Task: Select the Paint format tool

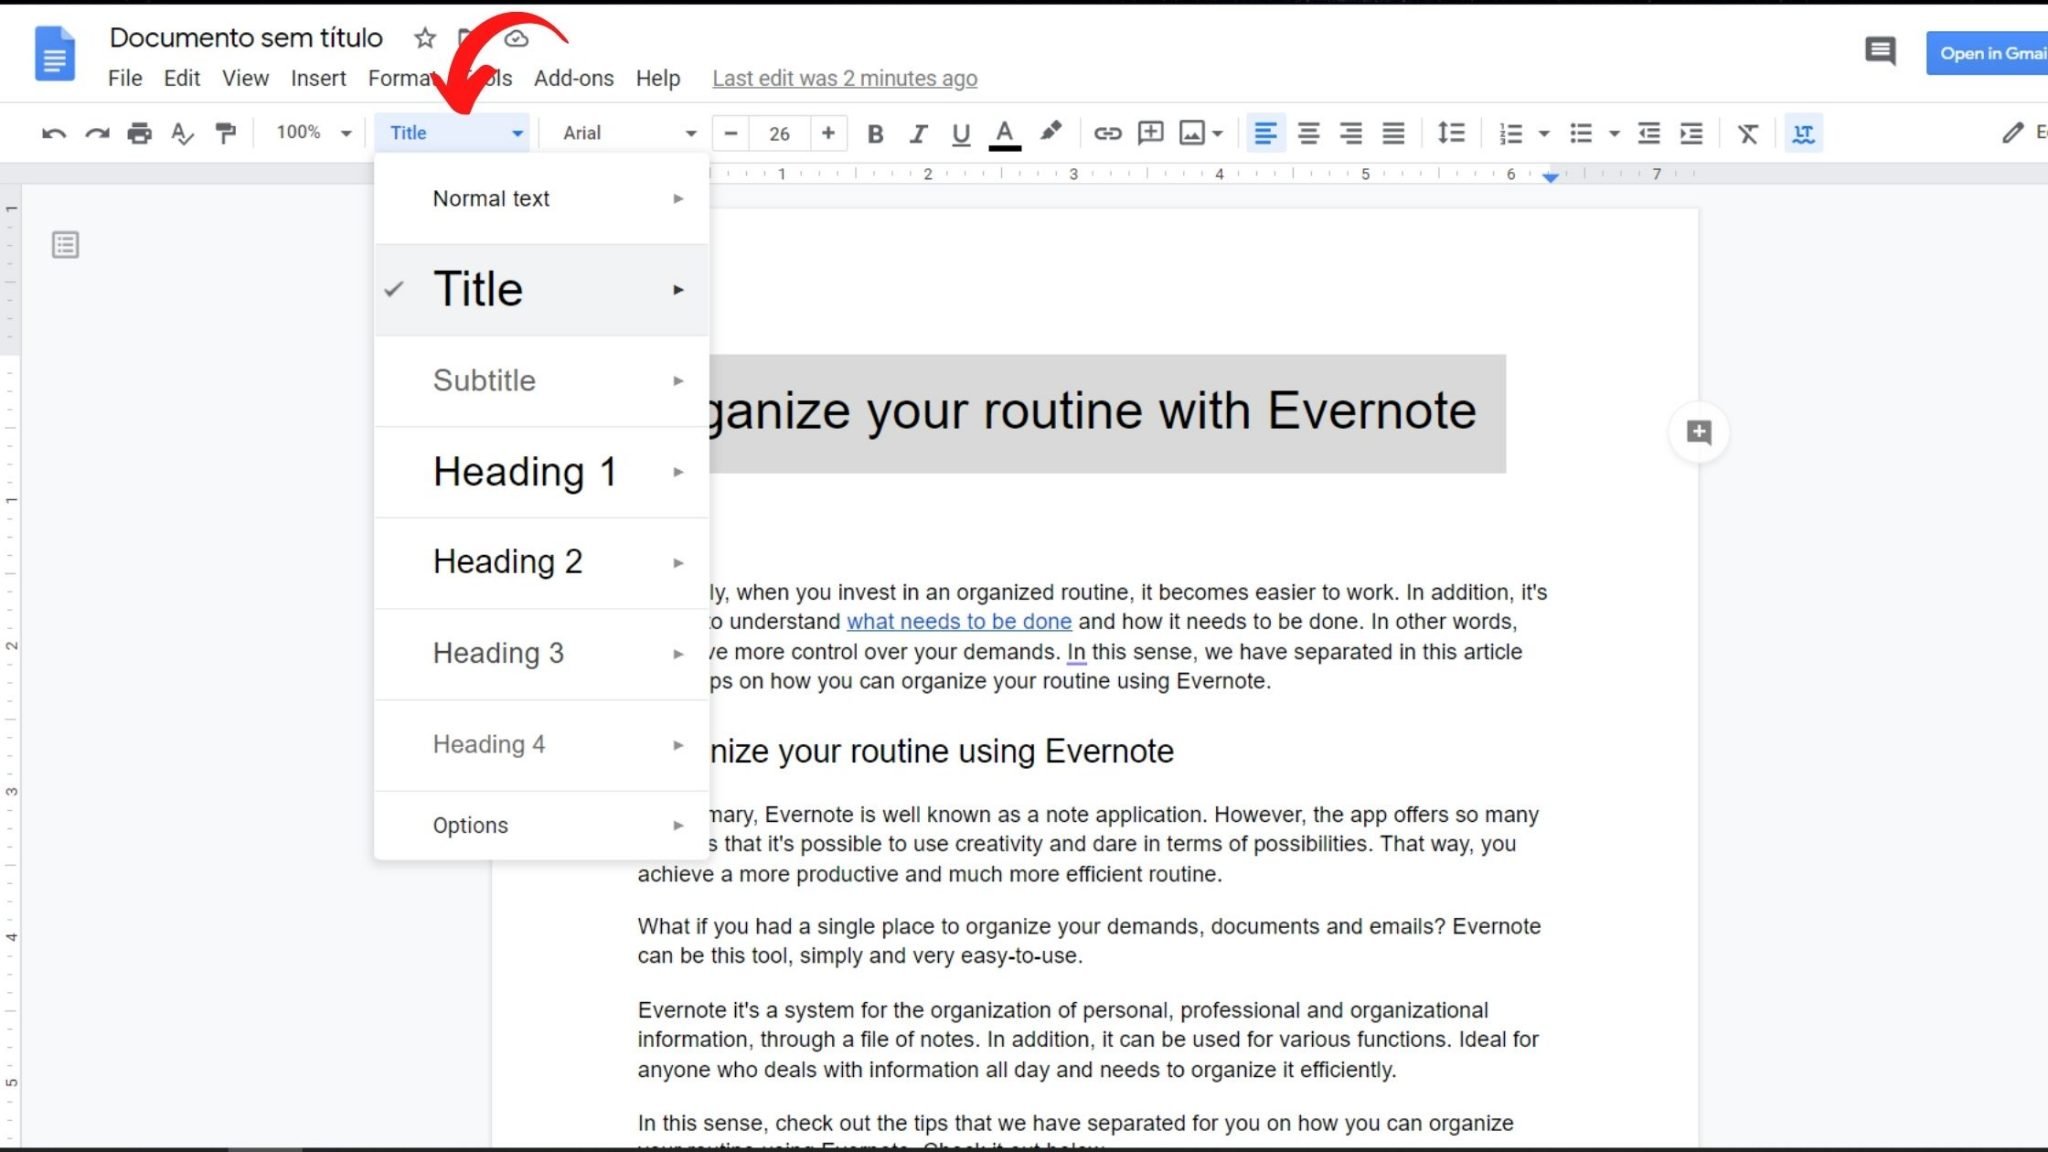Action: pos(226,133)
